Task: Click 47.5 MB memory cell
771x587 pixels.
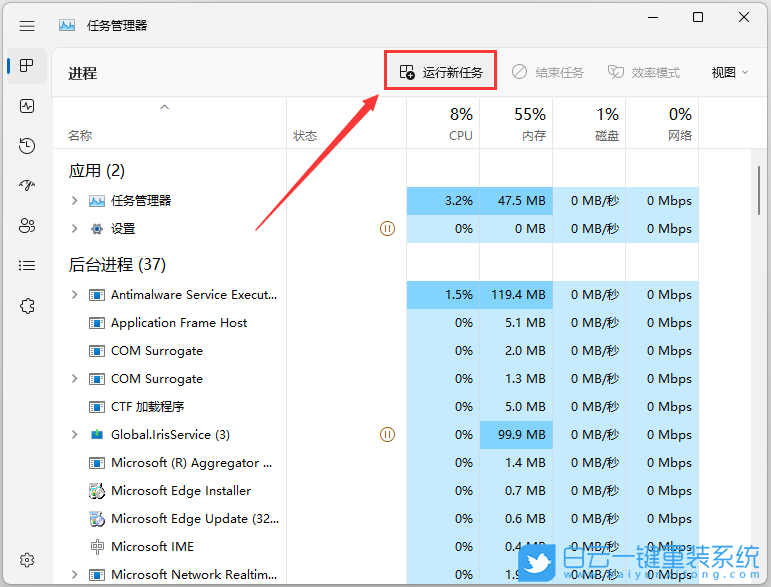Action: [516, 201]
